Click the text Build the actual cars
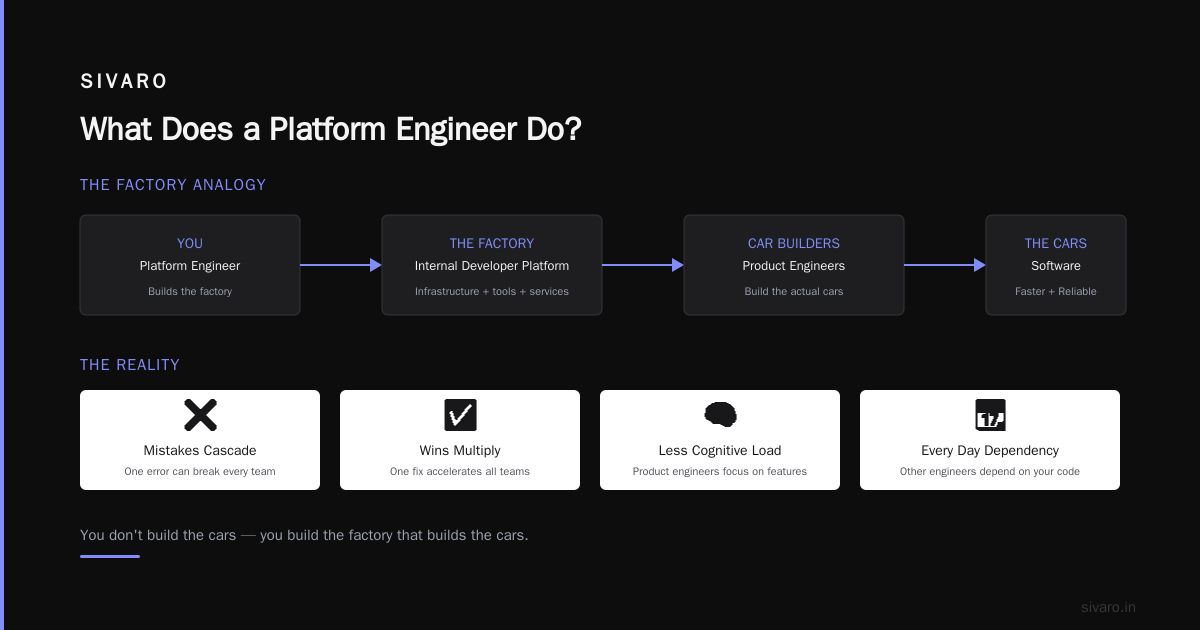The height and width of the screenshot is (630, 1200). [794, 292]
